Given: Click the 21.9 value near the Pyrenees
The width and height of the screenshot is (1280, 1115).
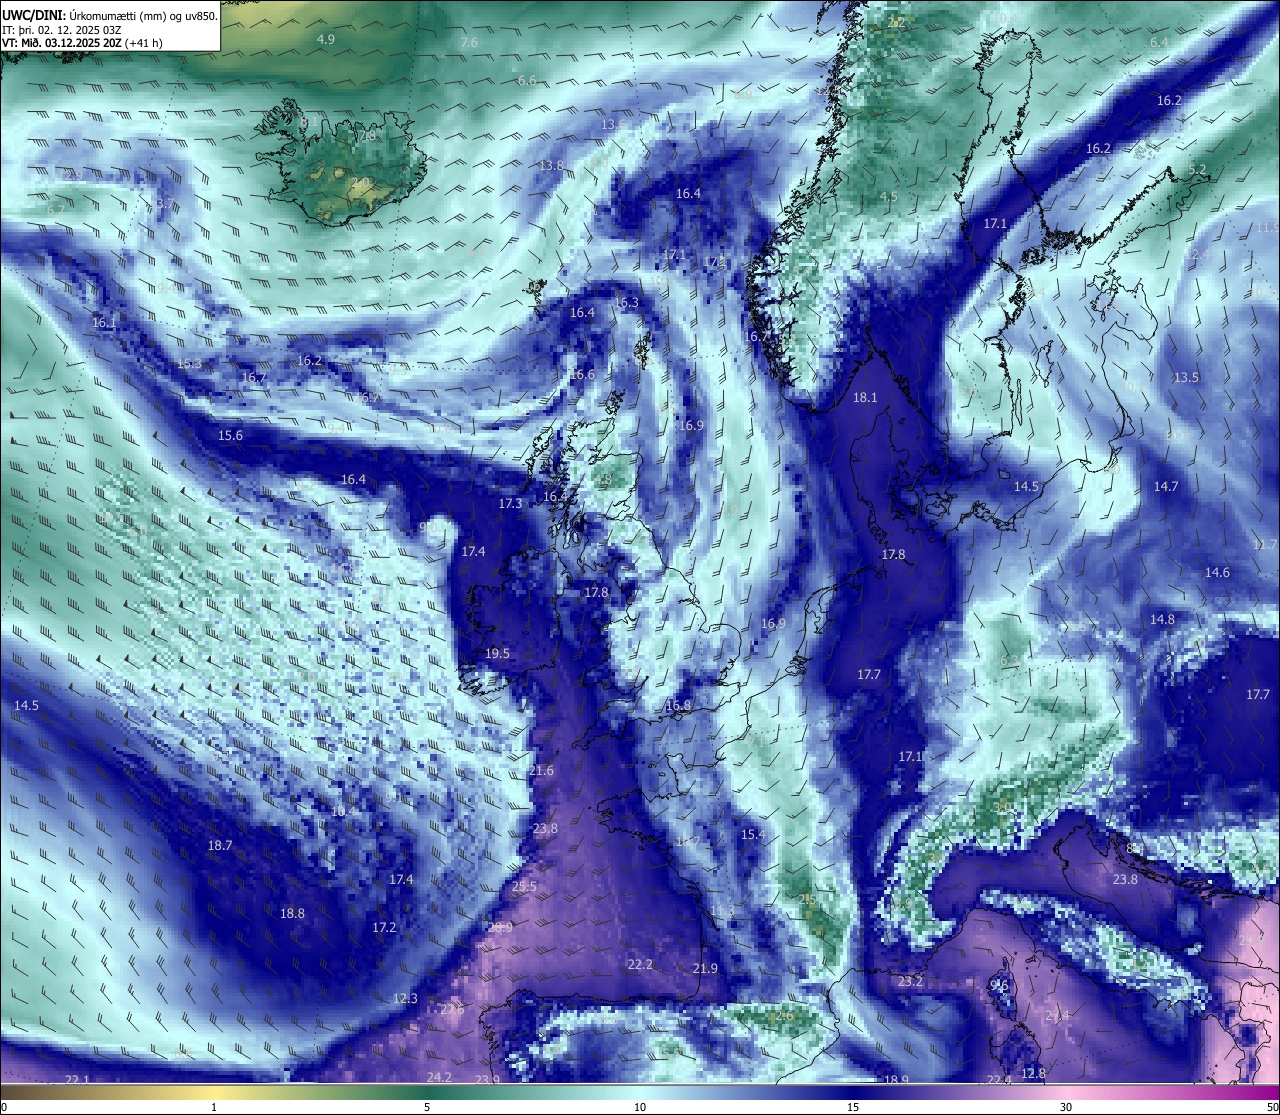Looking at the screenshot, I should (x=705, y=968).
